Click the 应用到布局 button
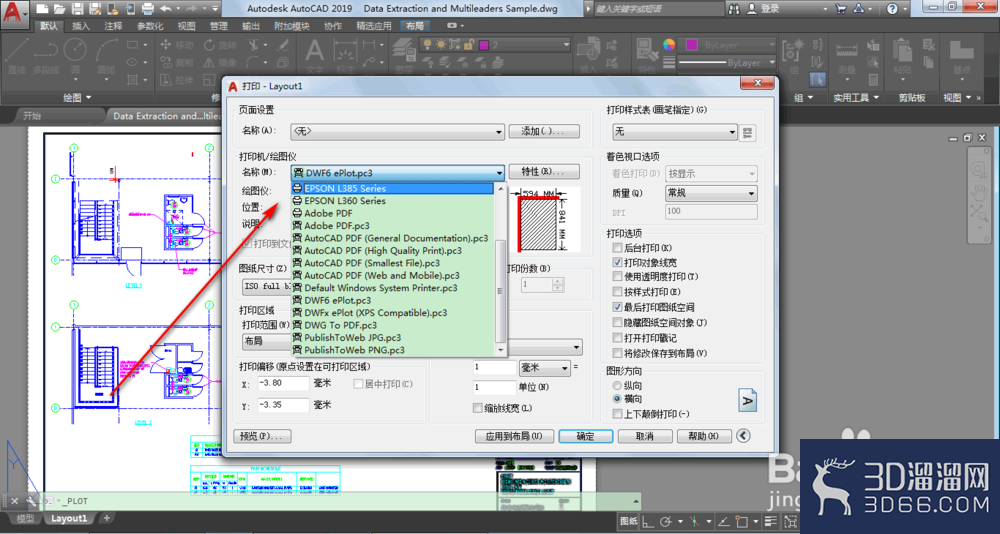 [514, 436]
